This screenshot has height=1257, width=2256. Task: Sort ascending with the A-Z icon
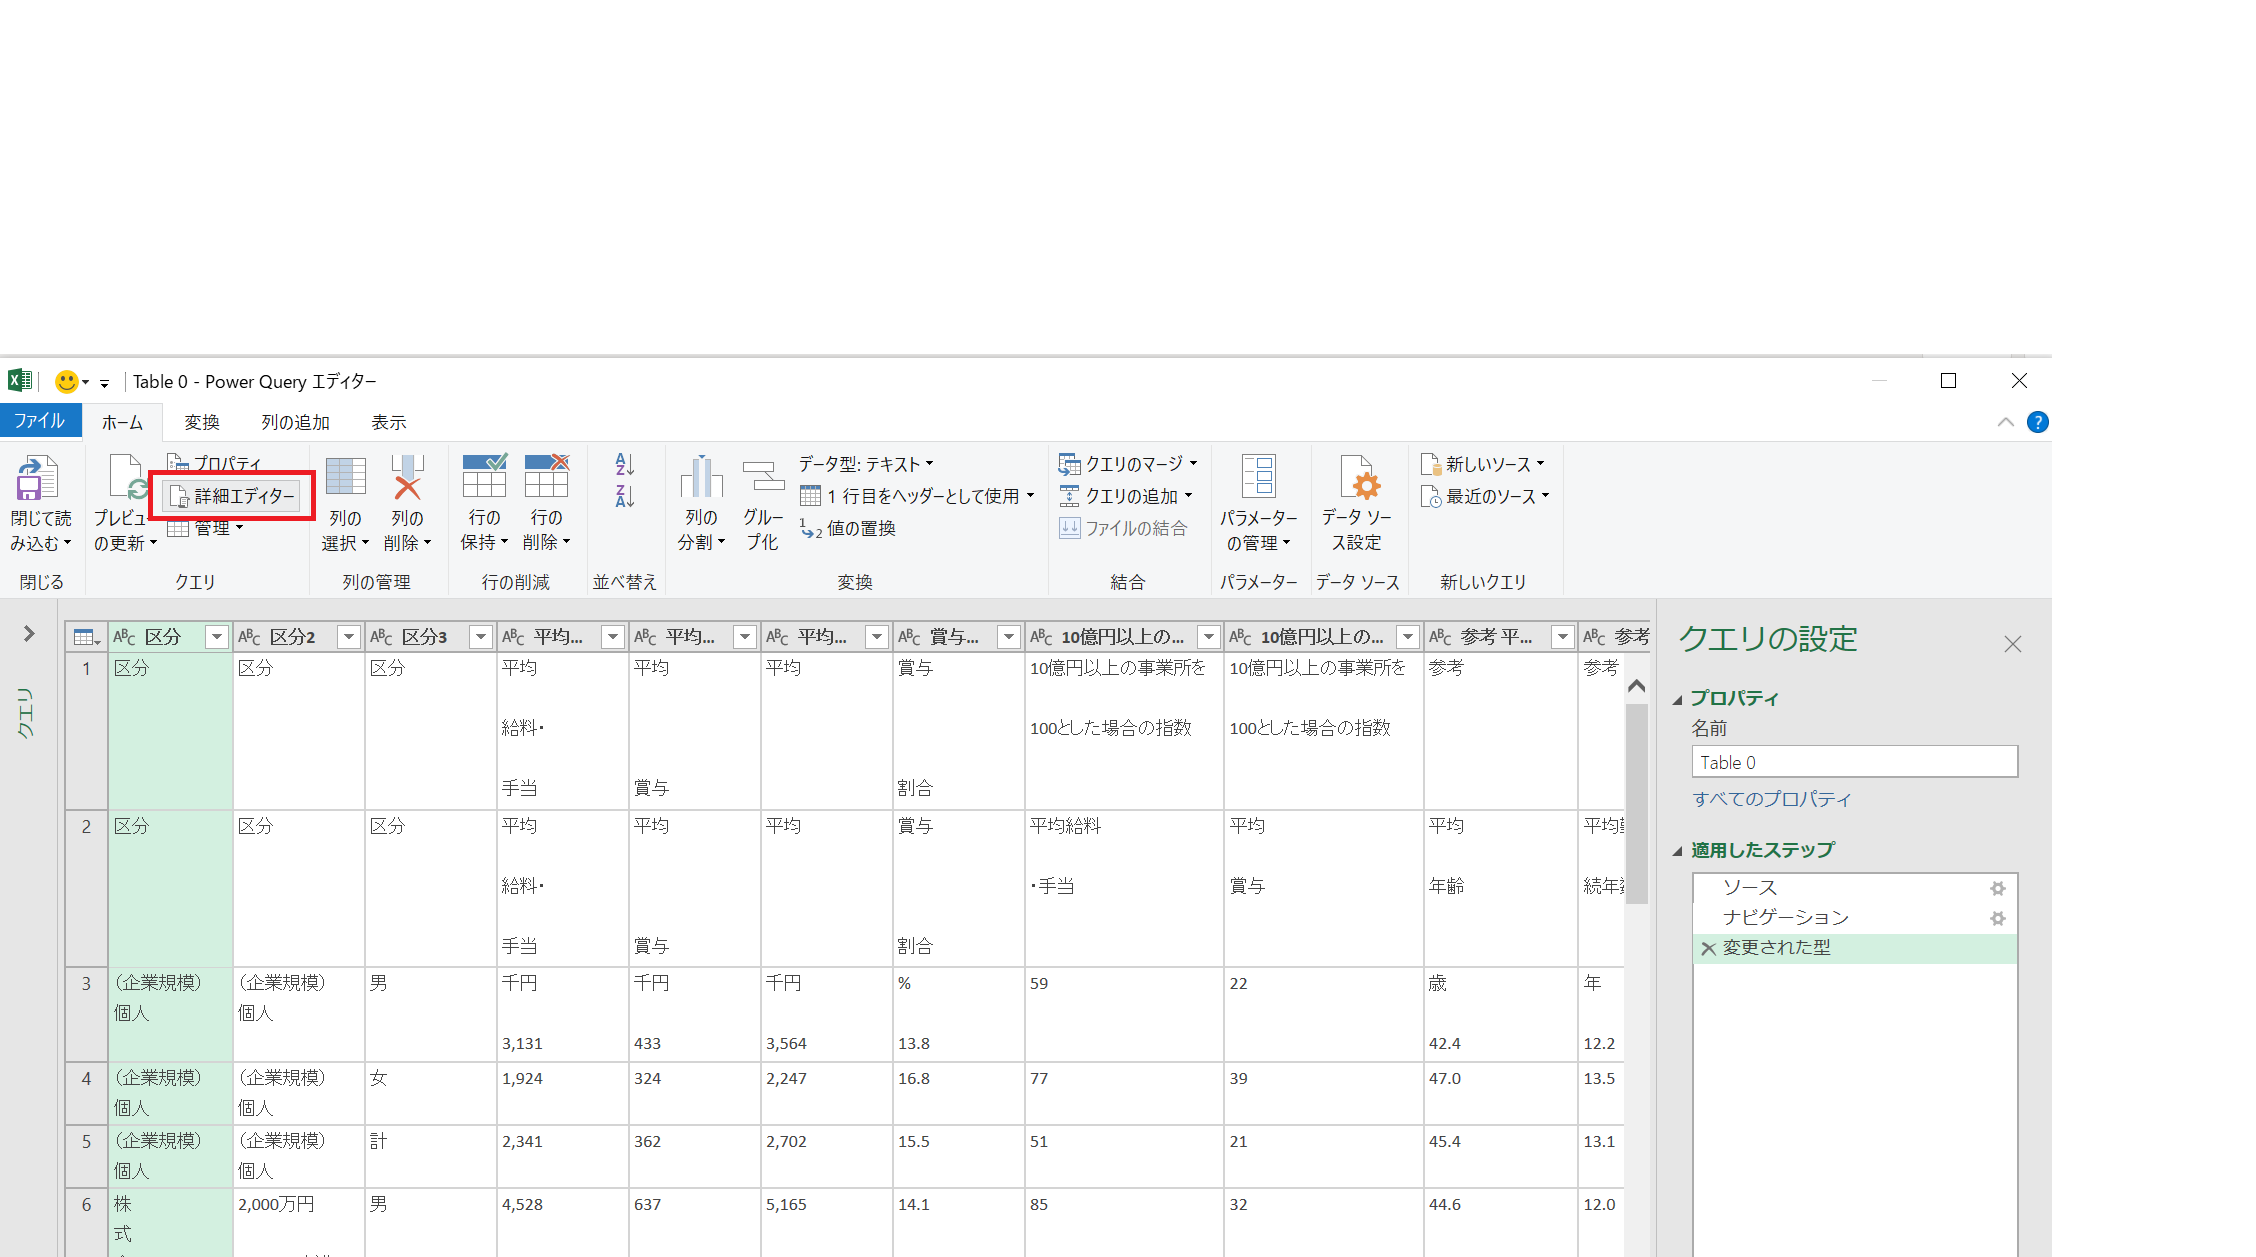tap(625, 465)
